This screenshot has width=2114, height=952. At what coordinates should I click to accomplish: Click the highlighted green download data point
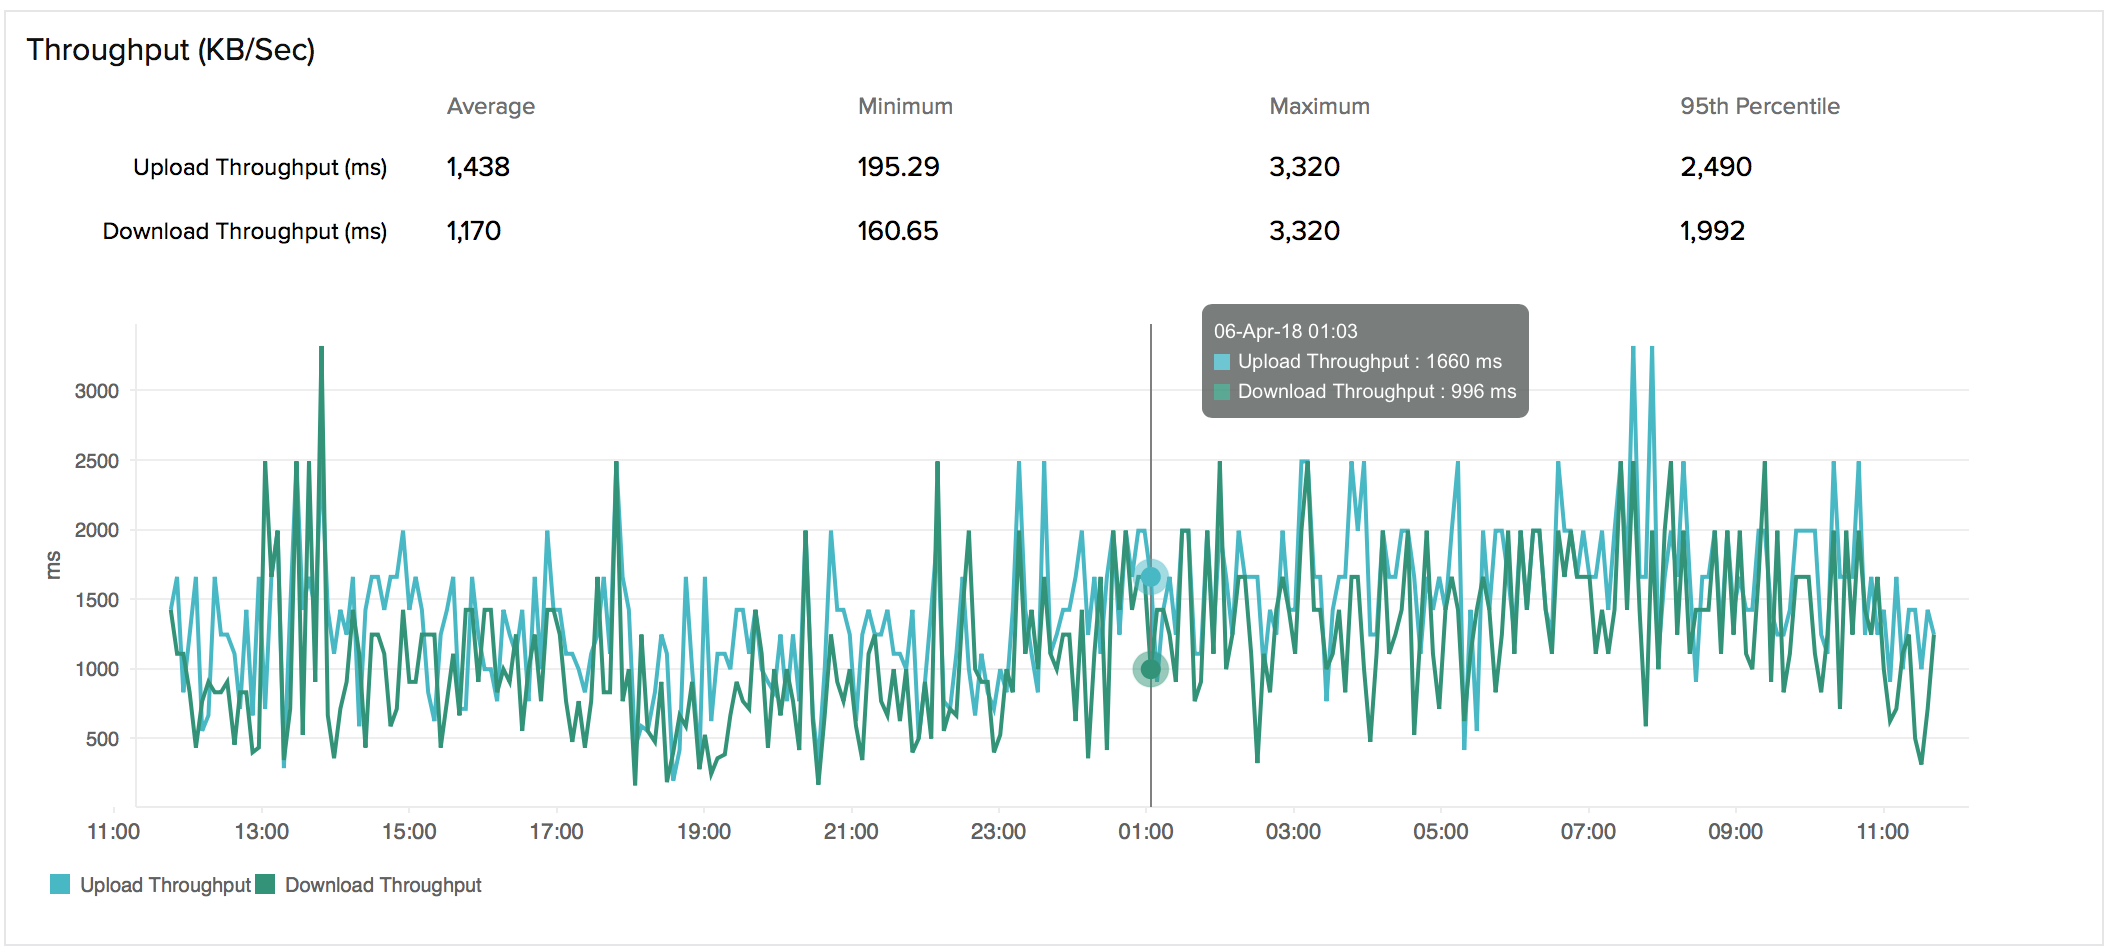click(x=1150, y=669)
